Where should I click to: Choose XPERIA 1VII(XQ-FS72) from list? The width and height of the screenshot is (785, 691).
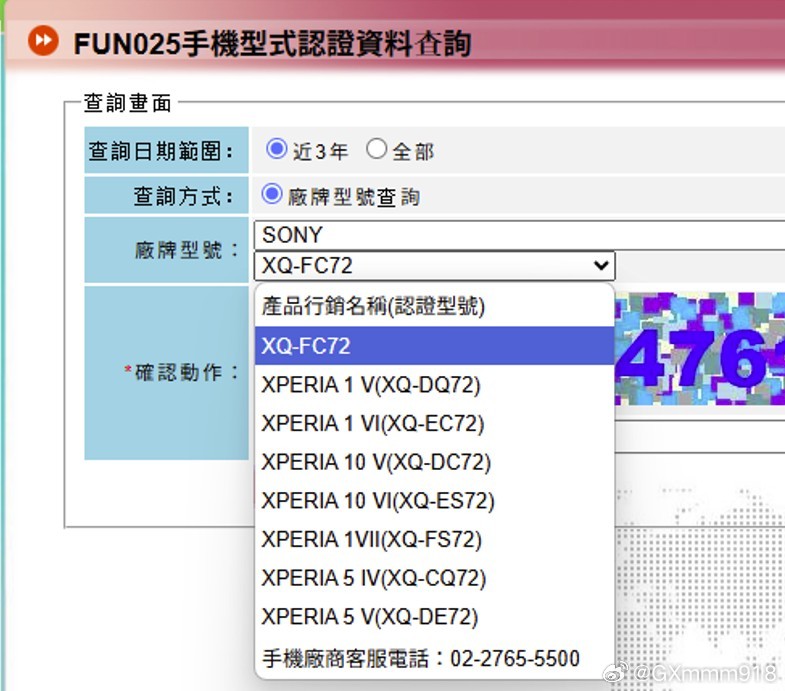click(434, 539)
